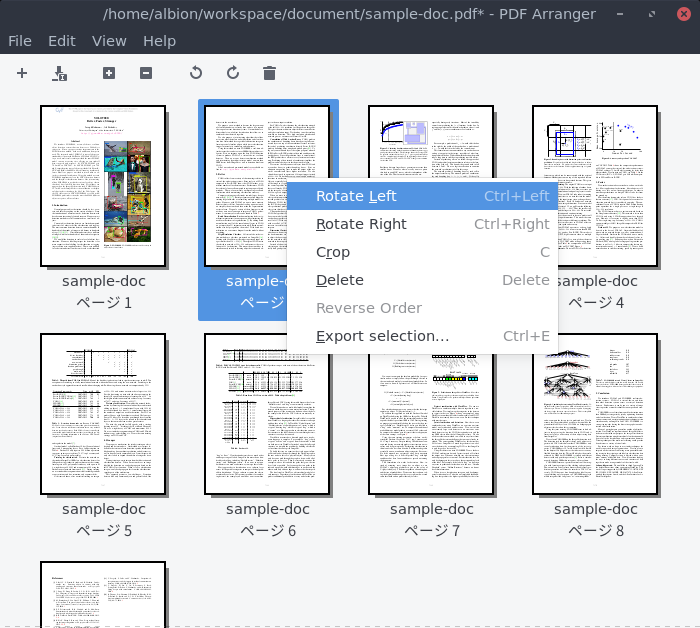
Task: Open the Help menu
Action: coord(159,41)
